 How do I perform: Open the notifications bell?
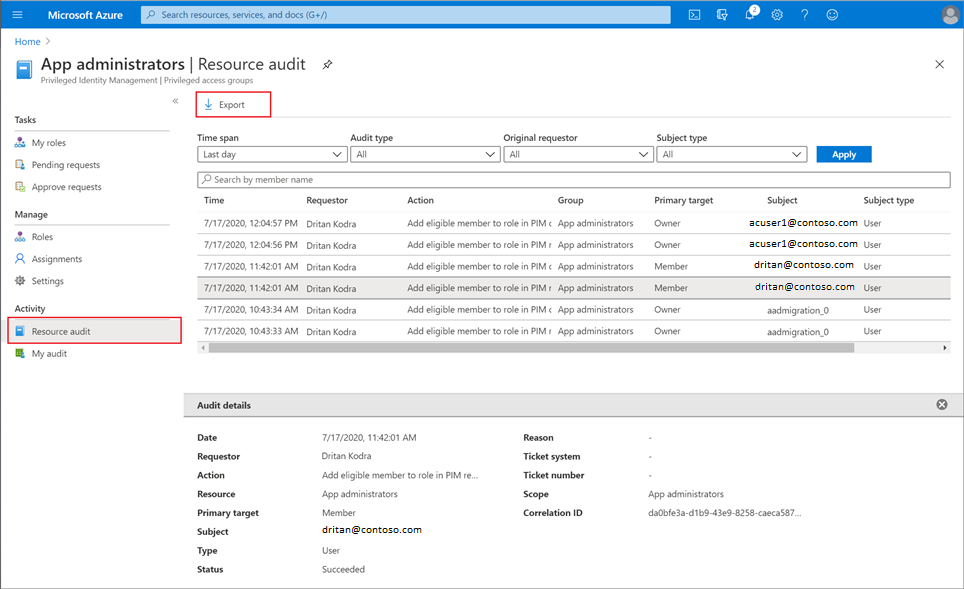[750, 14]
